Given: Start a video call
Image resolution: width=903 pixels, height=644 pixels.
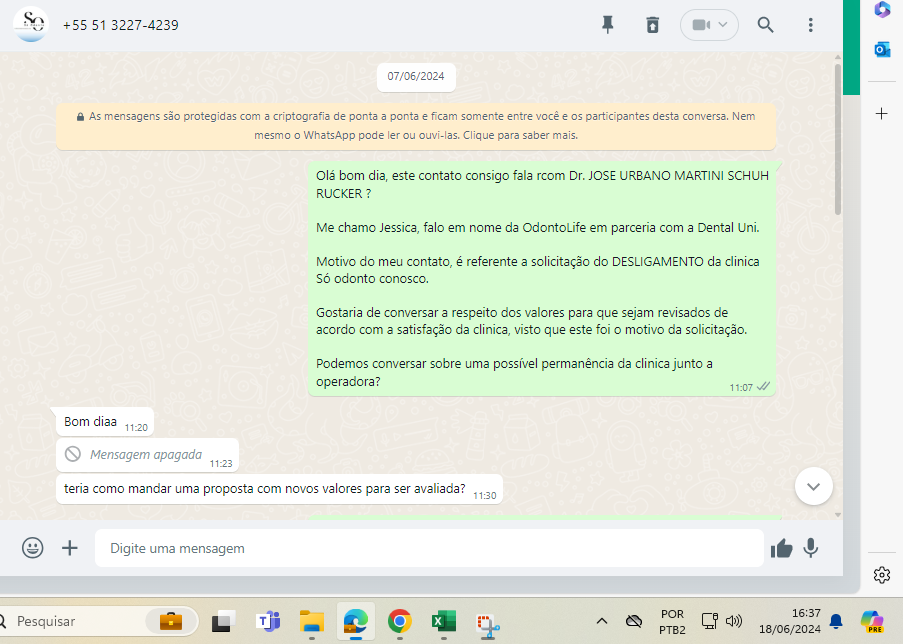Looking at the screenshot, I should pyautogui.click(x=701, y=25).
